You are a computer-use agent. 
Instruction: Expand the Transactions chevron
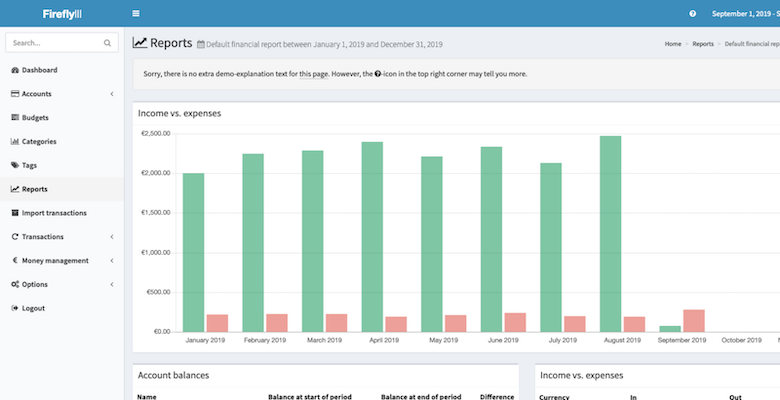(112, 237)
